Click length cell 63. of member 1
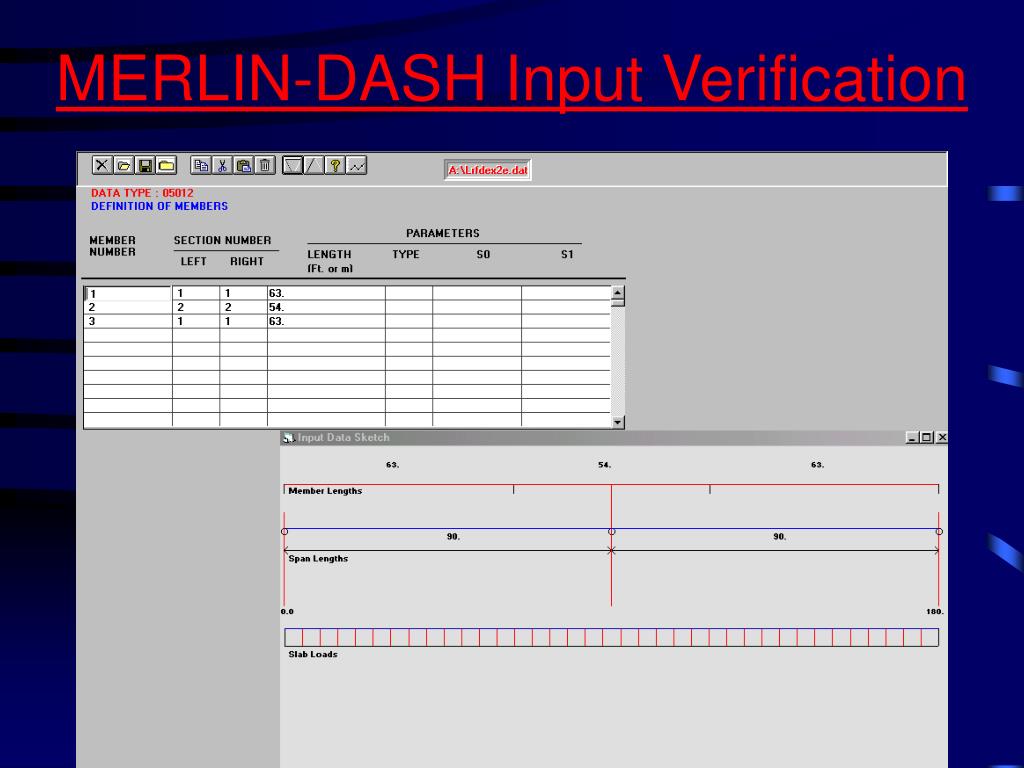 pos(326,293)
